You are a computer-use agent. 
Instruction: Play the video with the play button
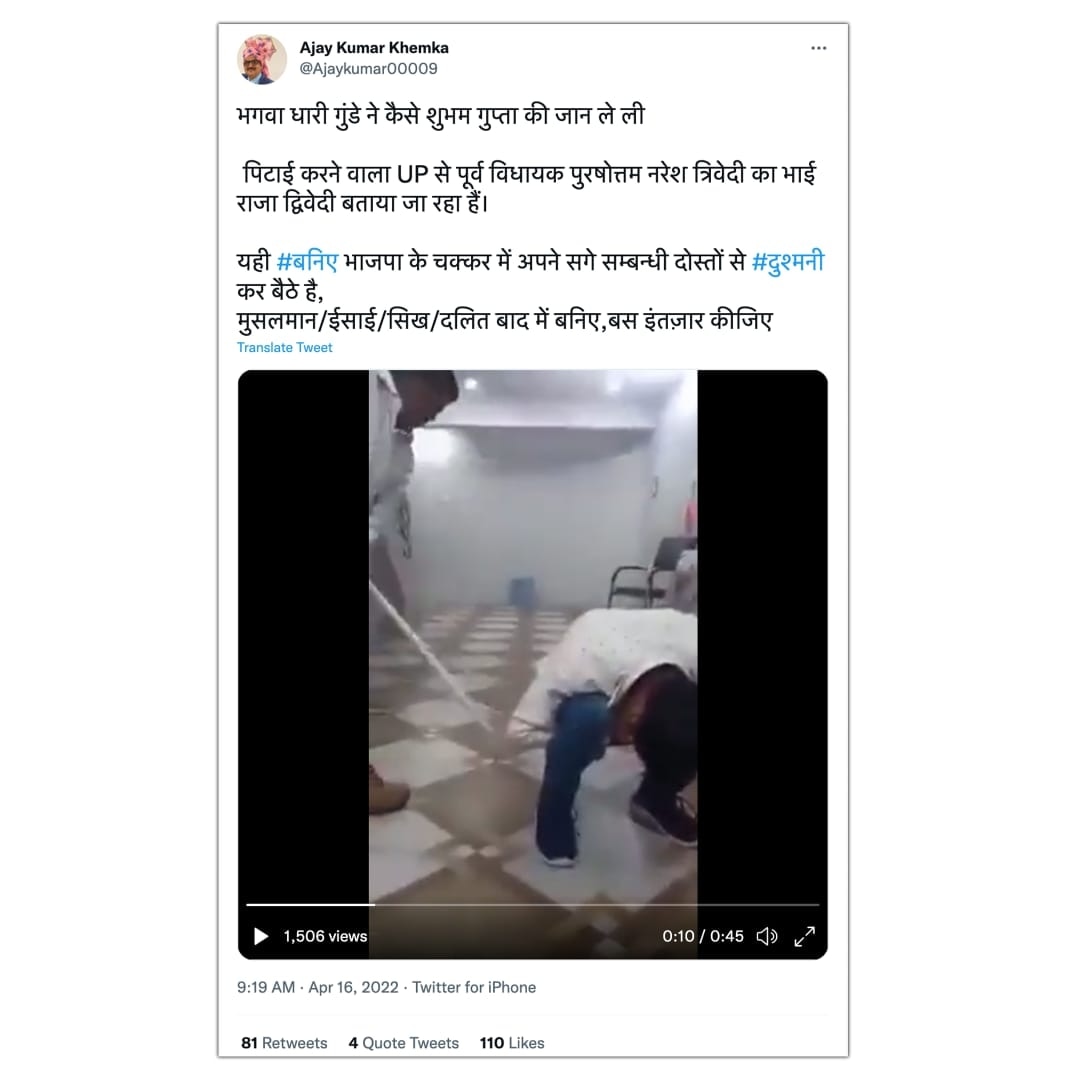pos(261,936)
